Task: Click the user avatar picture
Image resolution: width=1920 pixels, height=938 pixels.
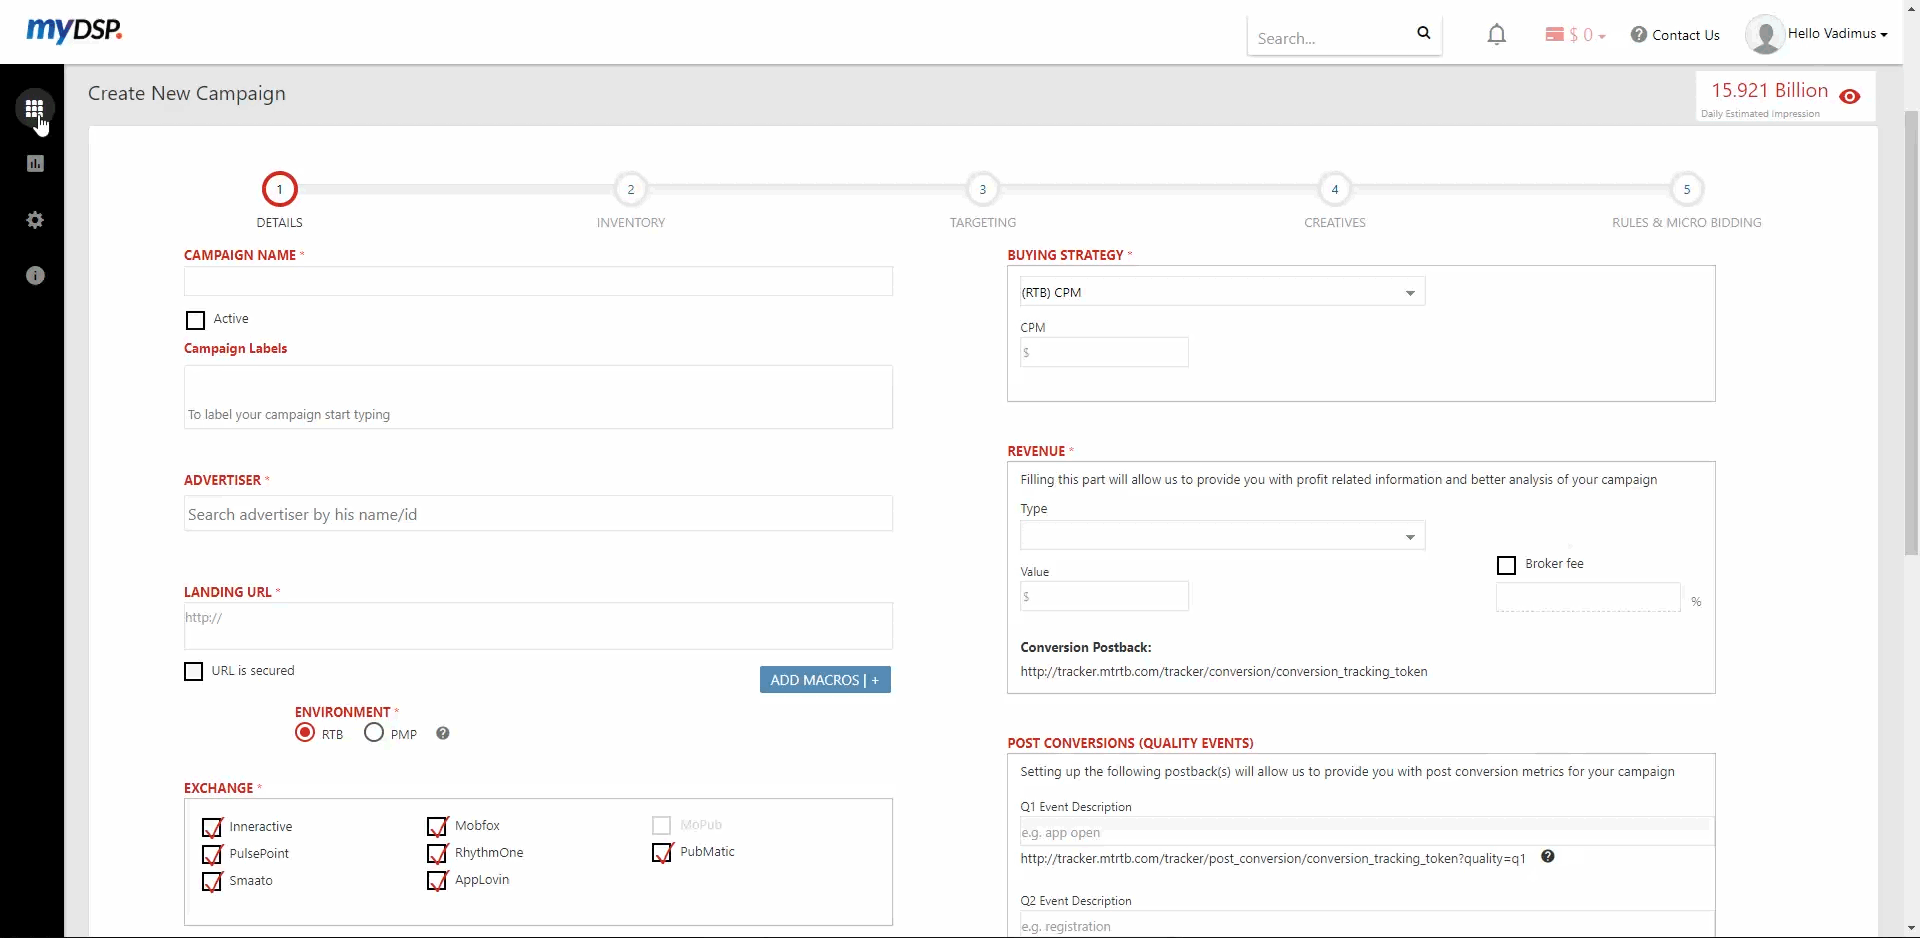Action: pyautogui.click(x=1765, y=35)
